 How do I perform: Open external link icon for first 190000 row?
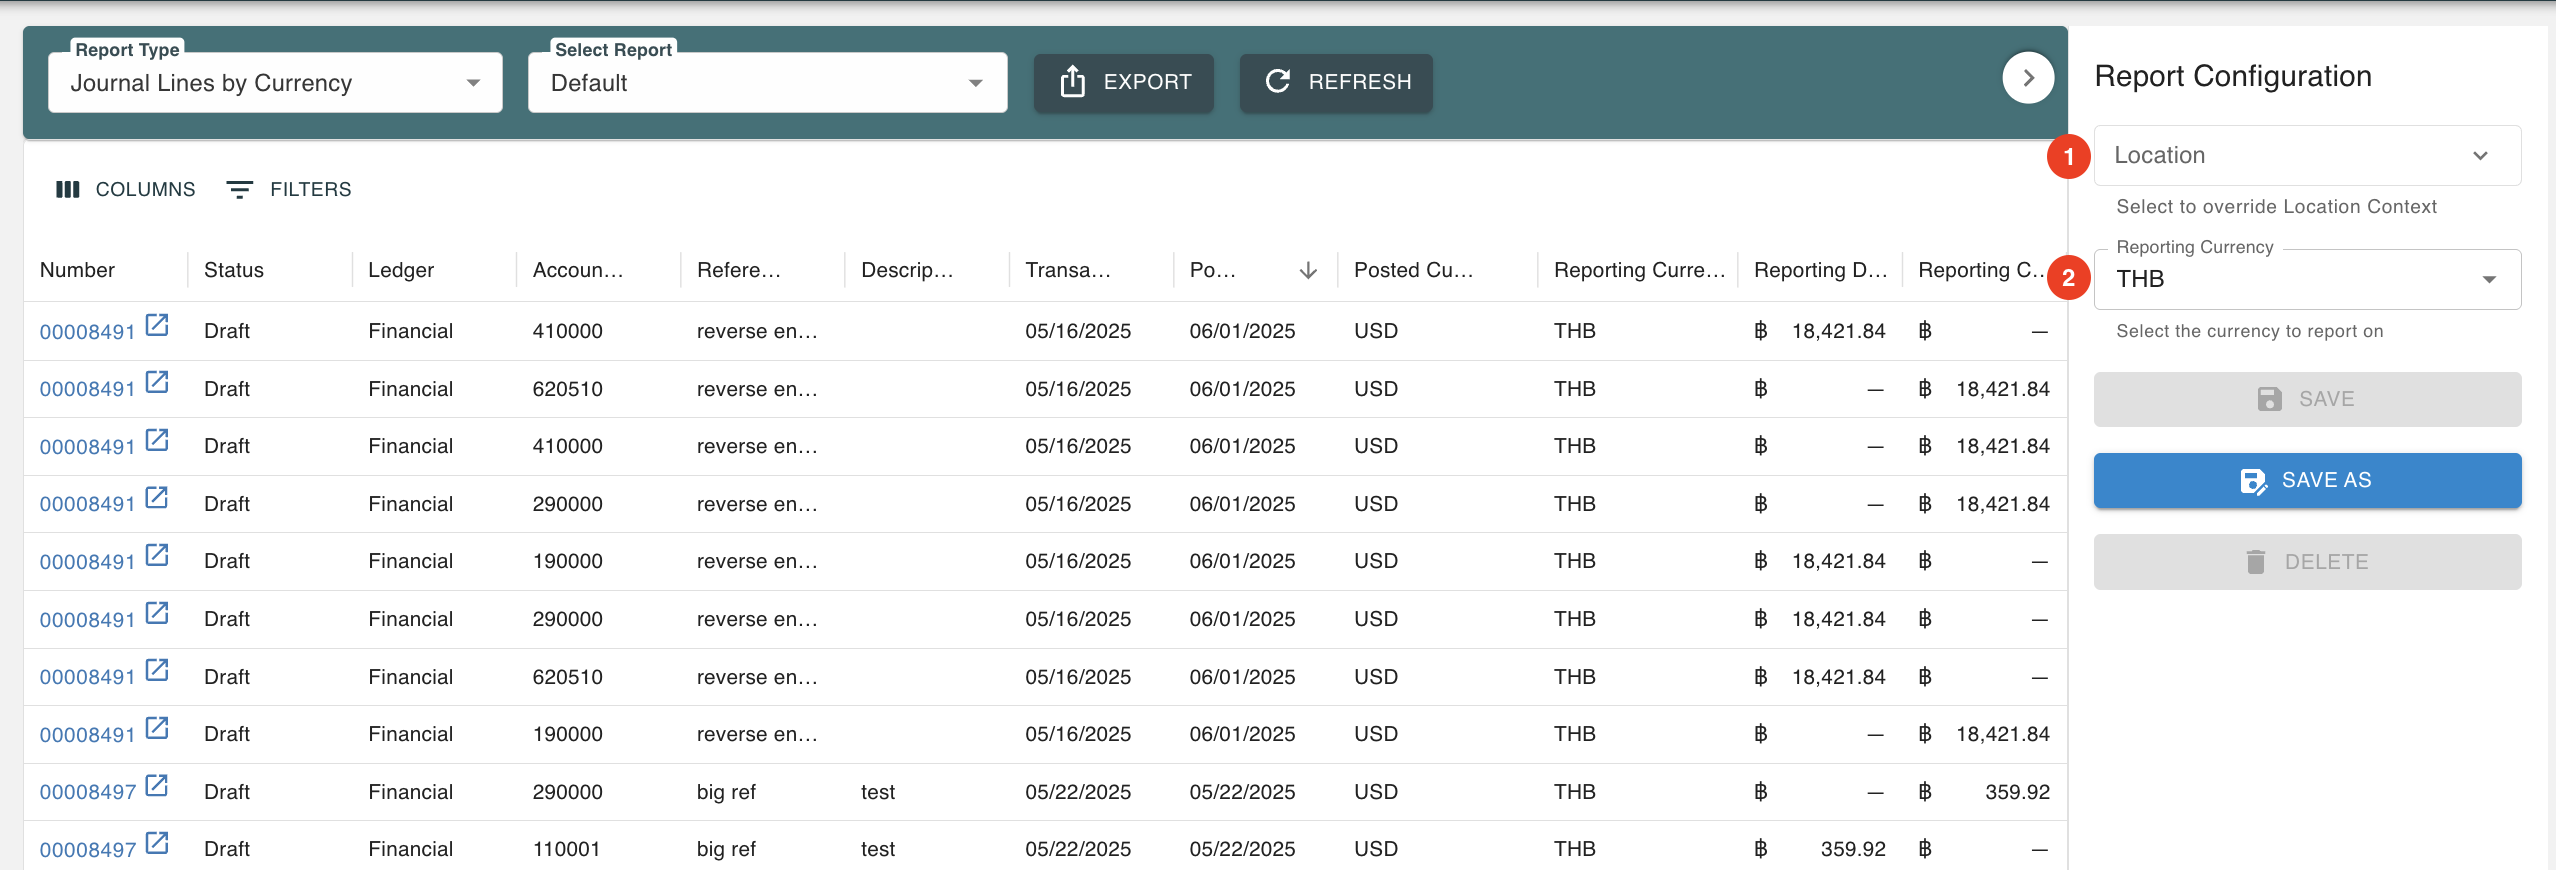coord(157,554)
